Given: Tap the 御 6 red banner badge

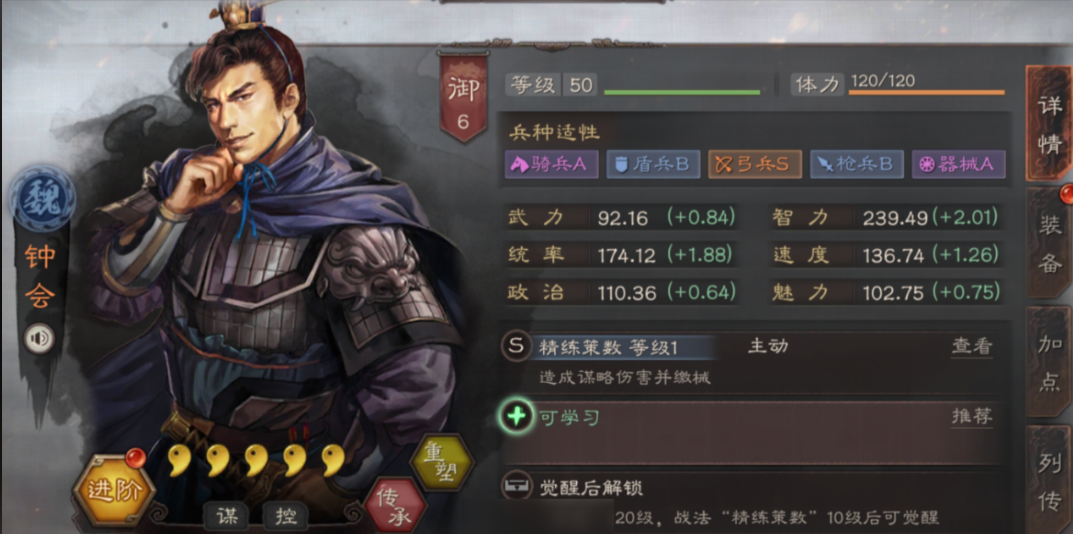Looking at the screenshot, I should point(463,98).
